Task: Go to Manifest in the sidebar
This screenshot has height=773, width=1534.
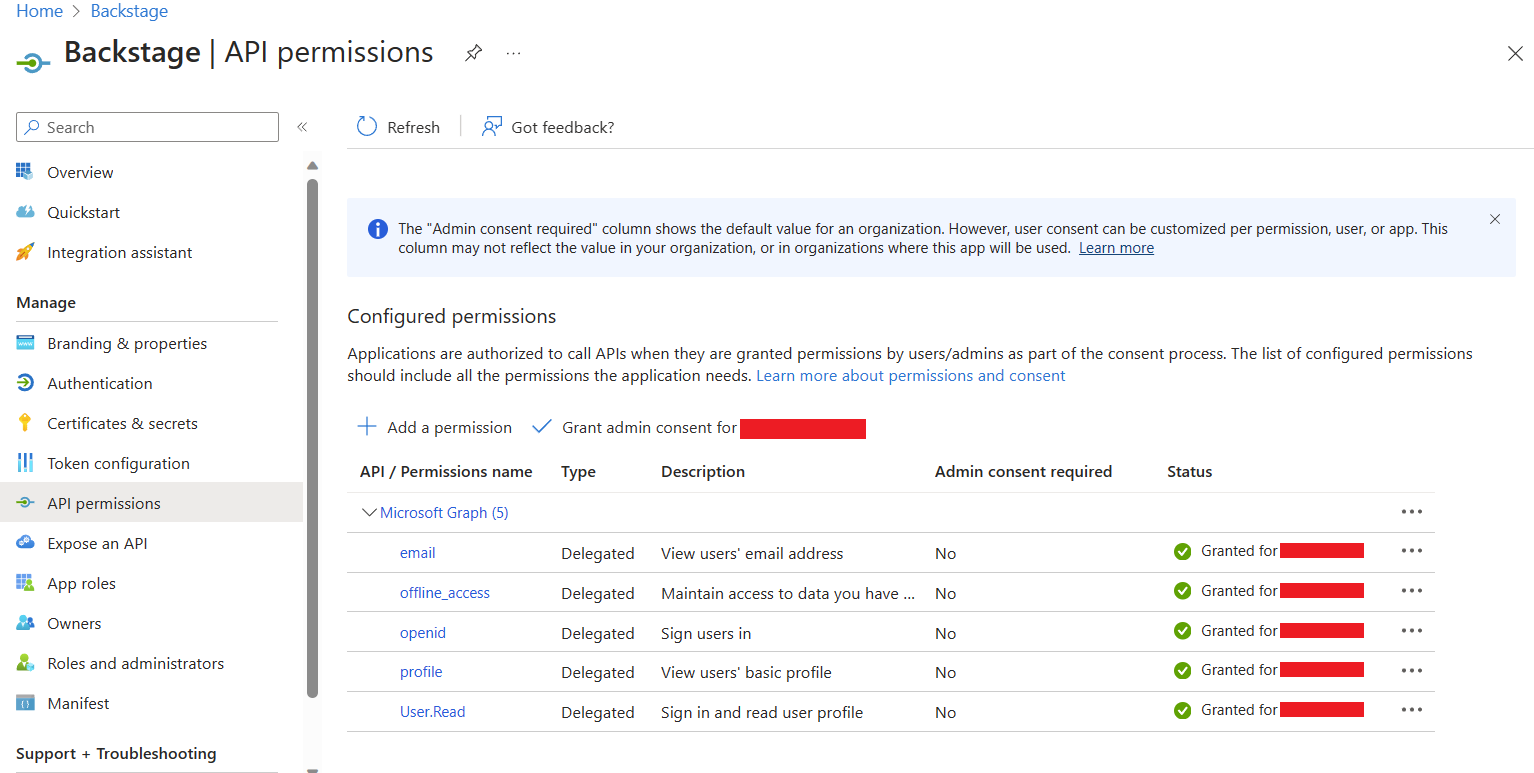Action: tap(78, 703)
